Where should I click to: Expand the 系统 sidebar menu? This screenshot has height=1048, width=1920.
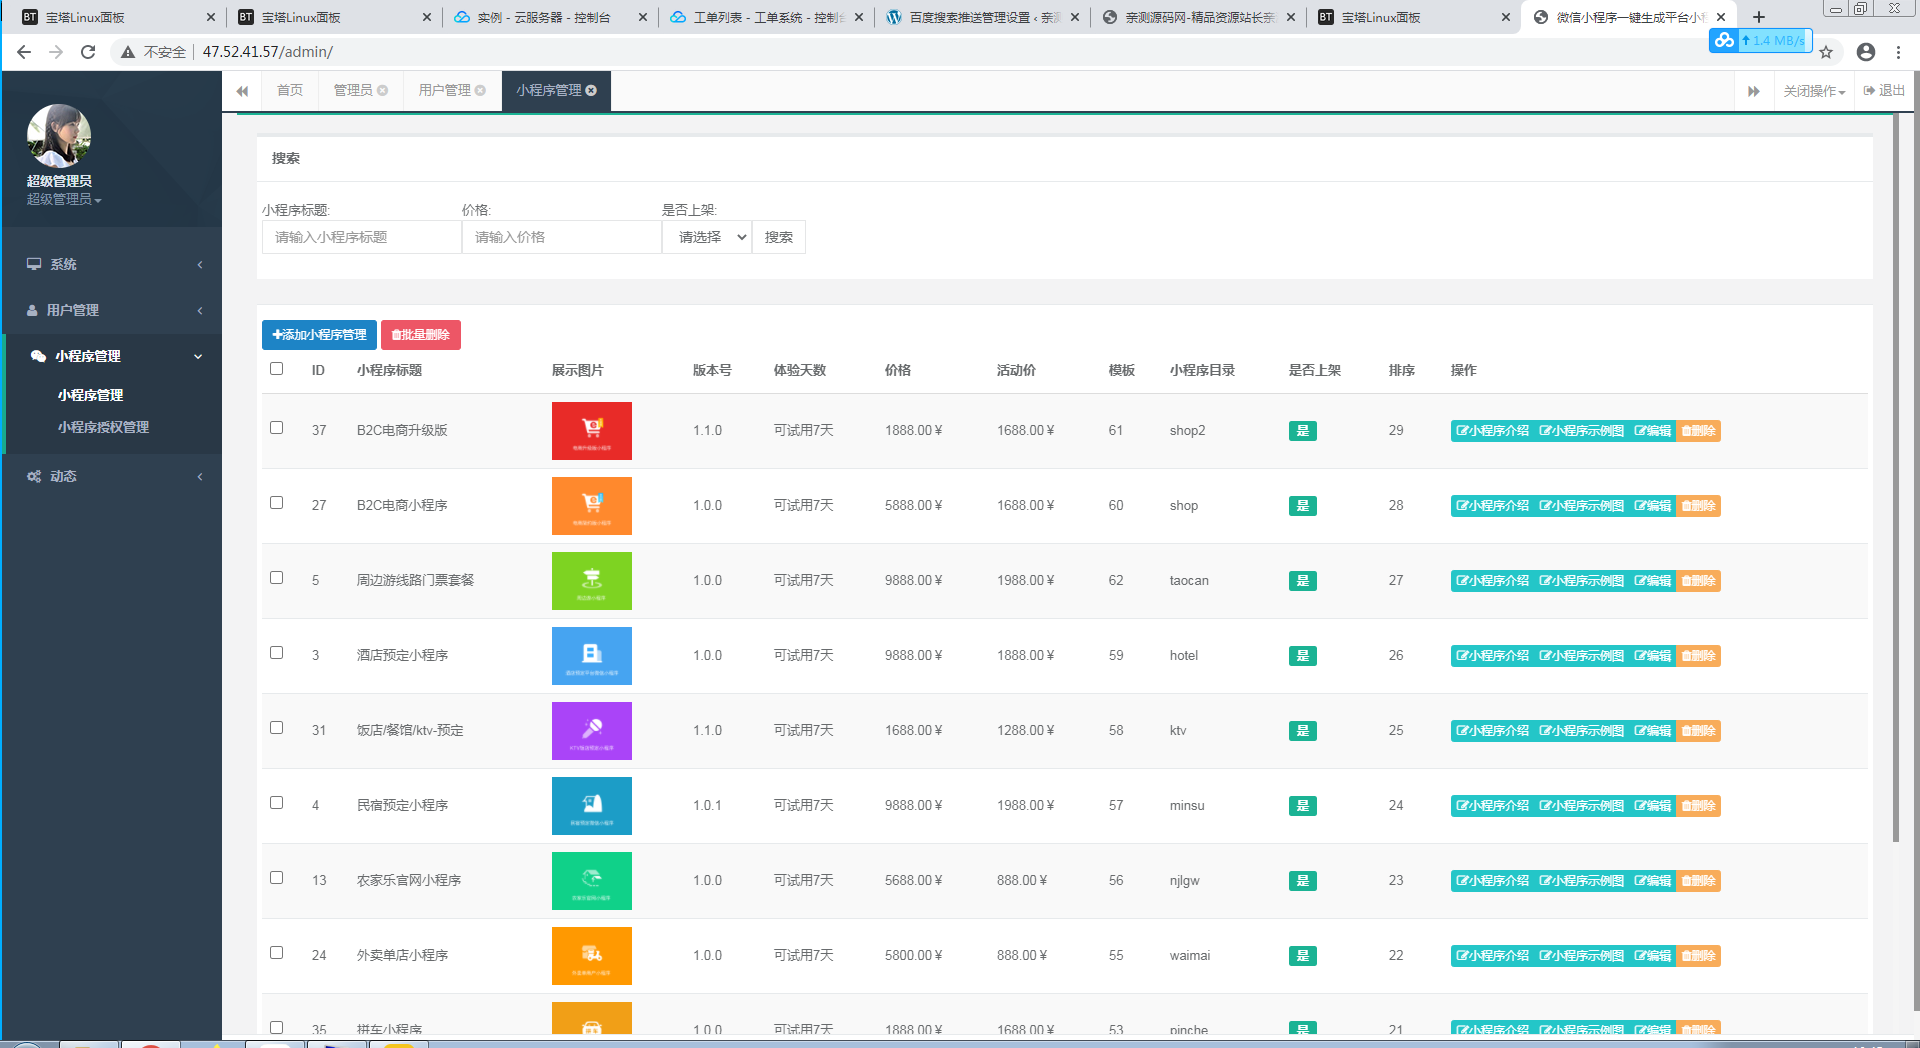point(111,264)
